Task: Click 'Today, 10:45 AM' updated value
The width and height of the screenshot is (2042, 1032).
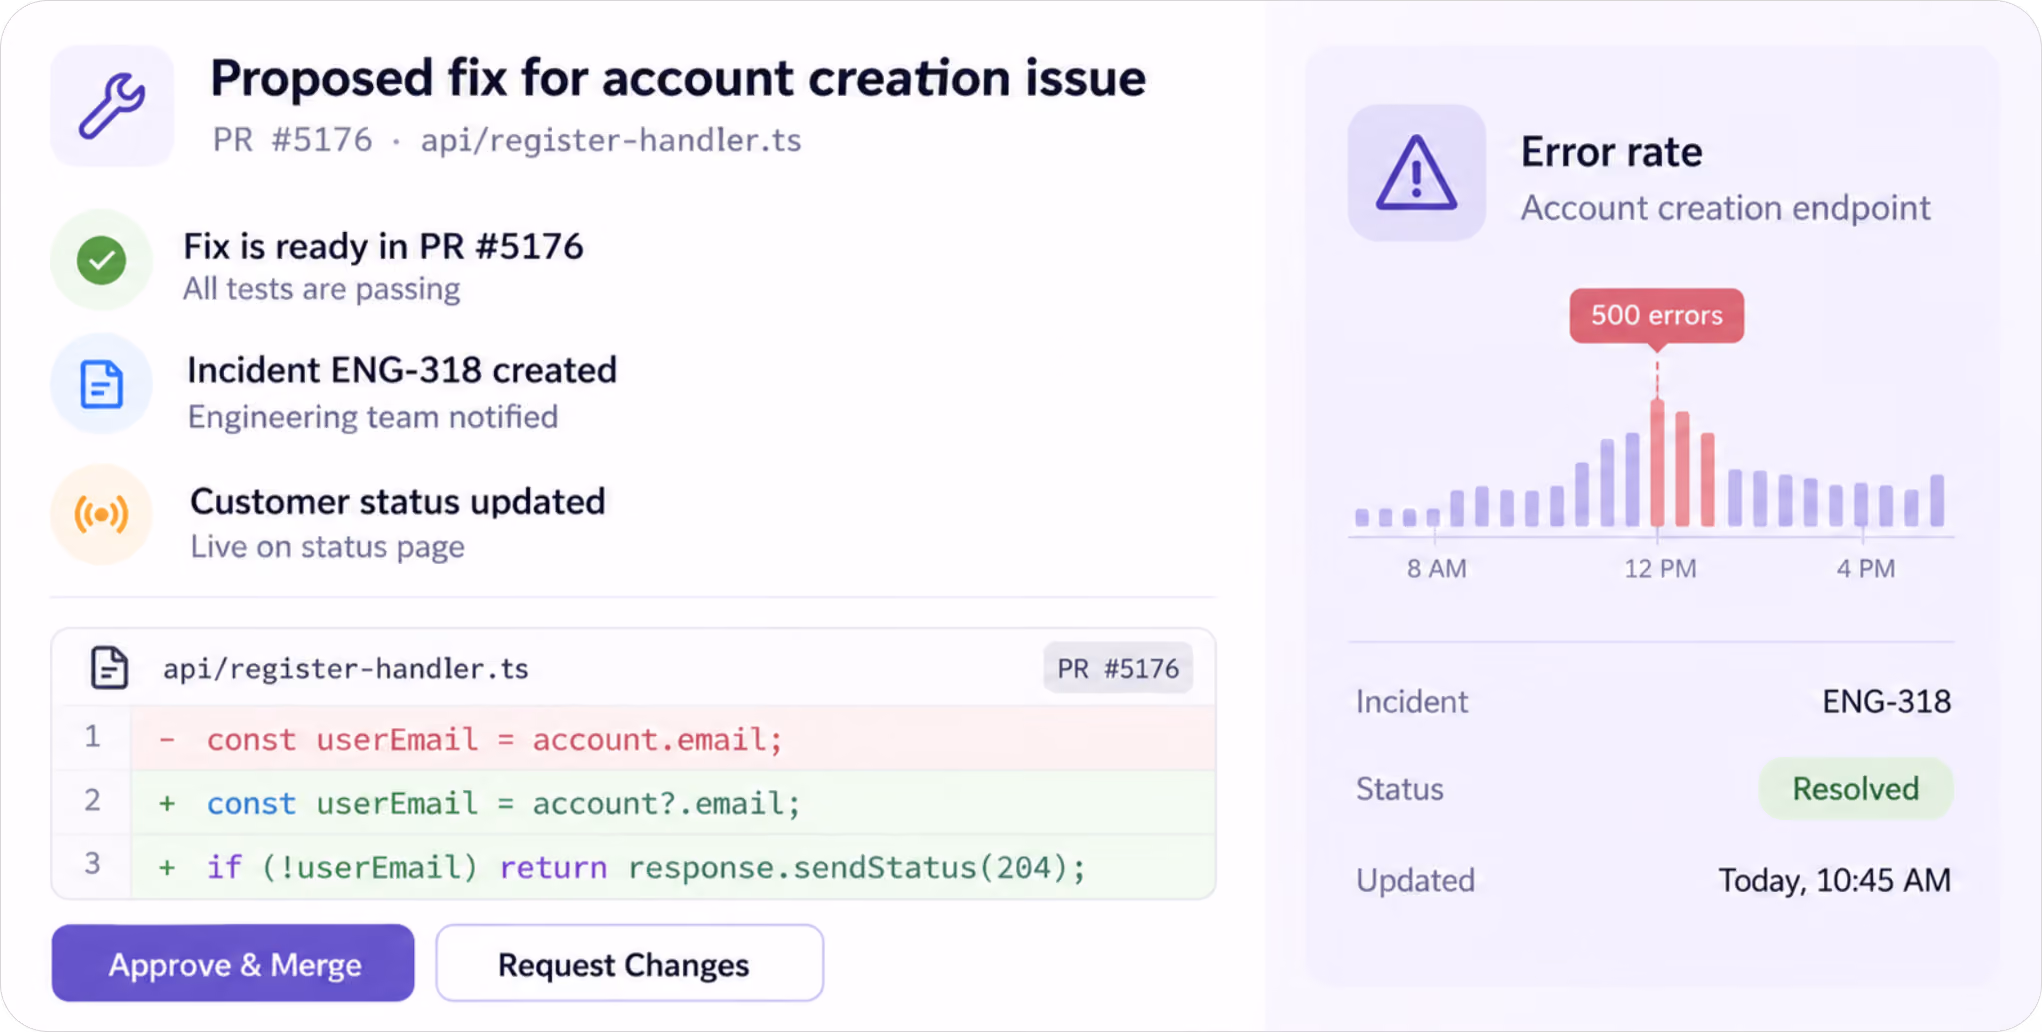Action: (1835, 880)
